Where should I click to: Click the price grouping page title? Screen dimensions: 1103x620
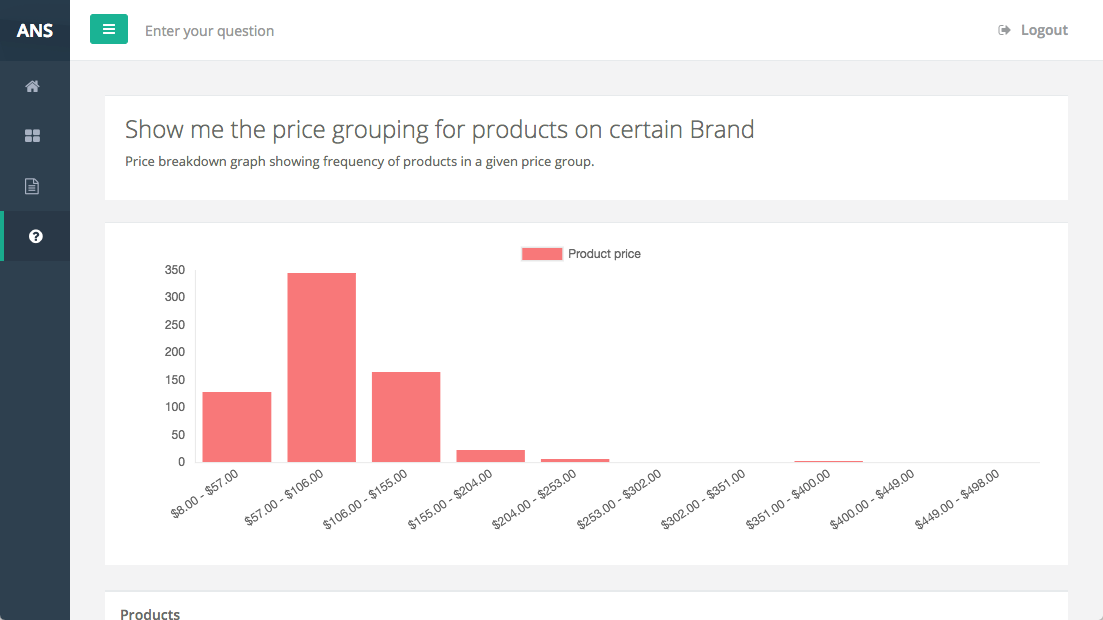439,129
